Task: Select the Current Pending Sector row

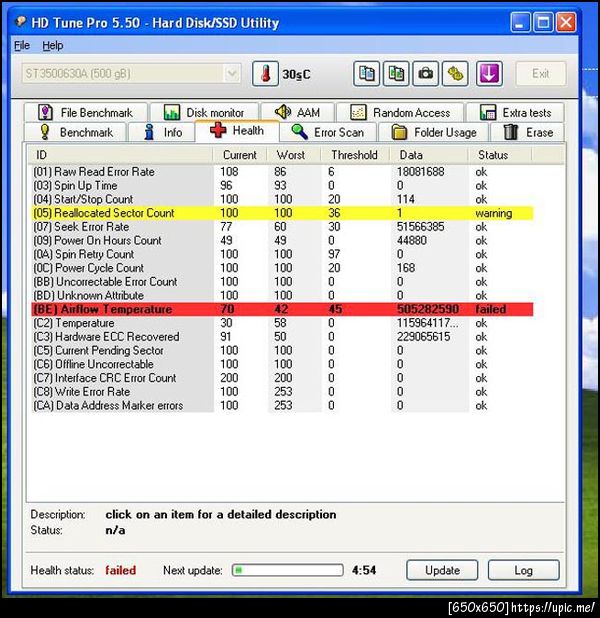Action: point(282,350)
